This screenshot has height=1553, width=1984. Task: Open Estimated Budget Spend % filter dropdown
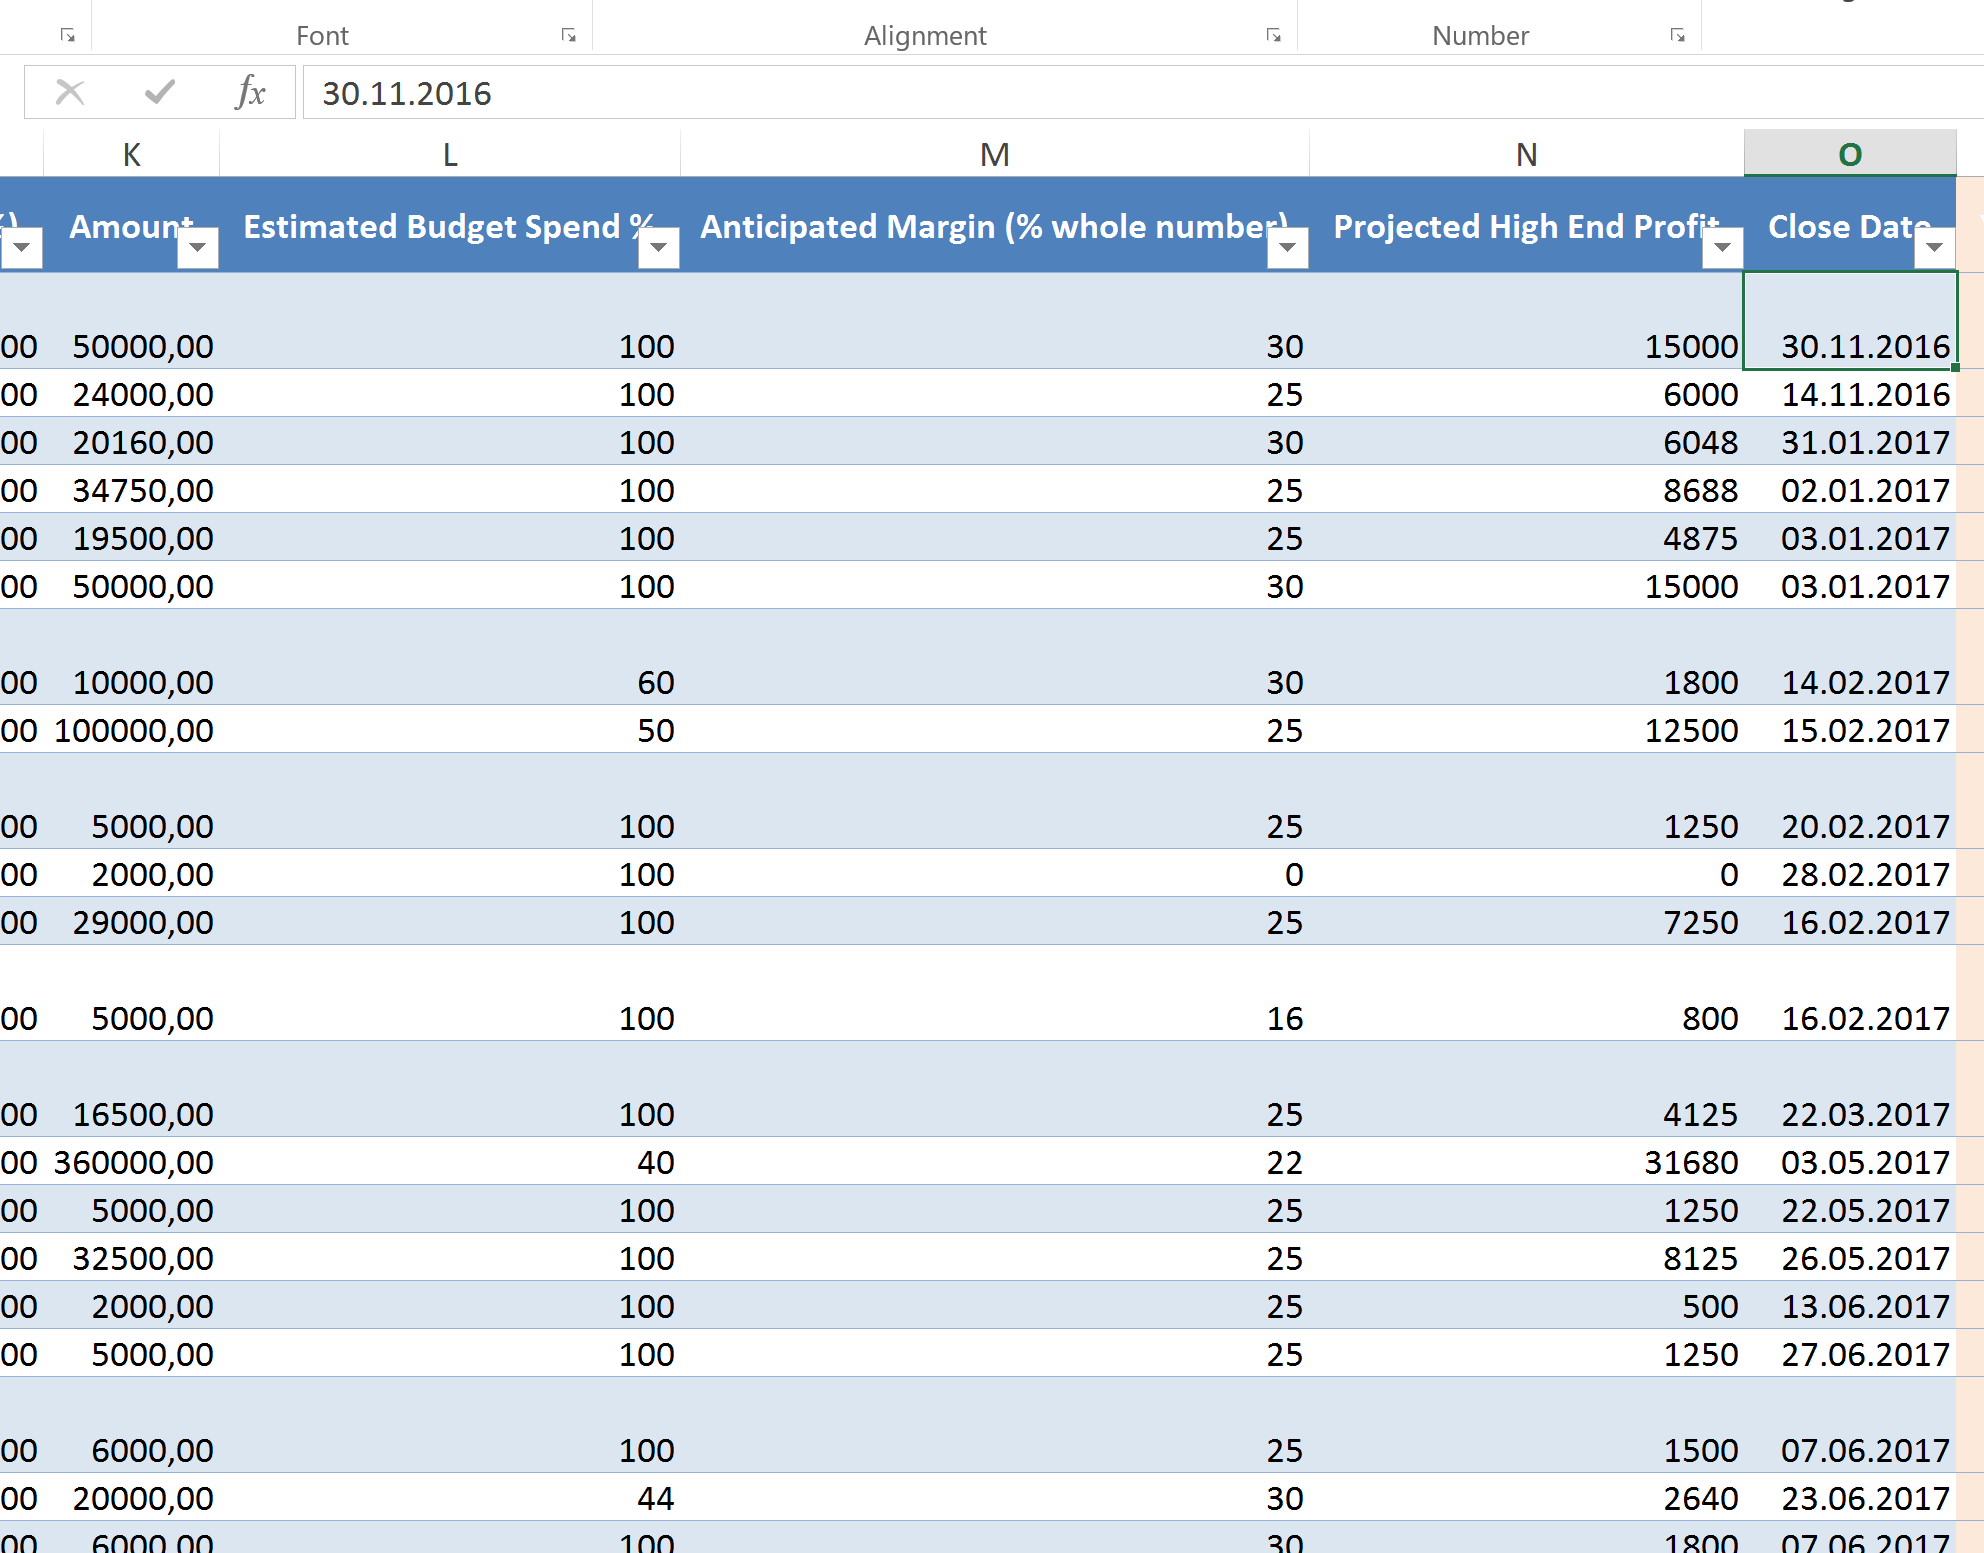[x=659, y=247]
